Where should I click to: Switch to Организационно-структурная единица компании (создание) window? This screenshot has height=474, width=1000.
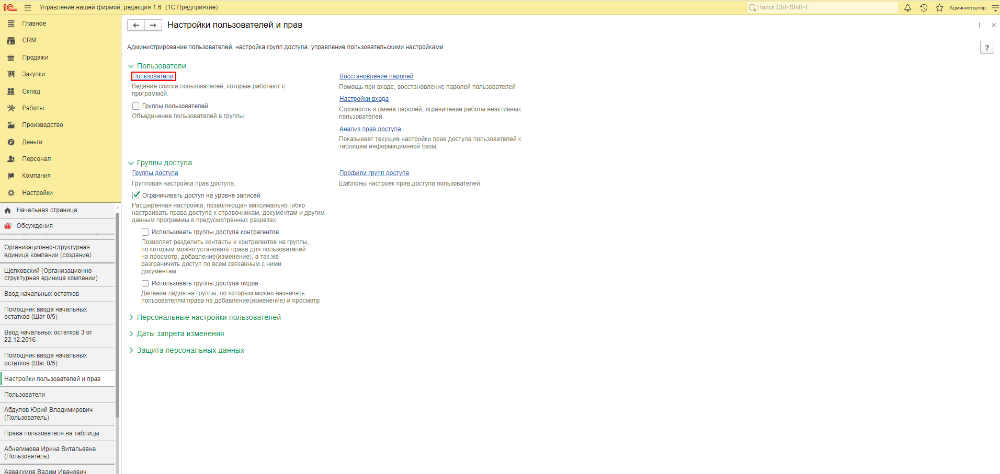coord(58,250)
